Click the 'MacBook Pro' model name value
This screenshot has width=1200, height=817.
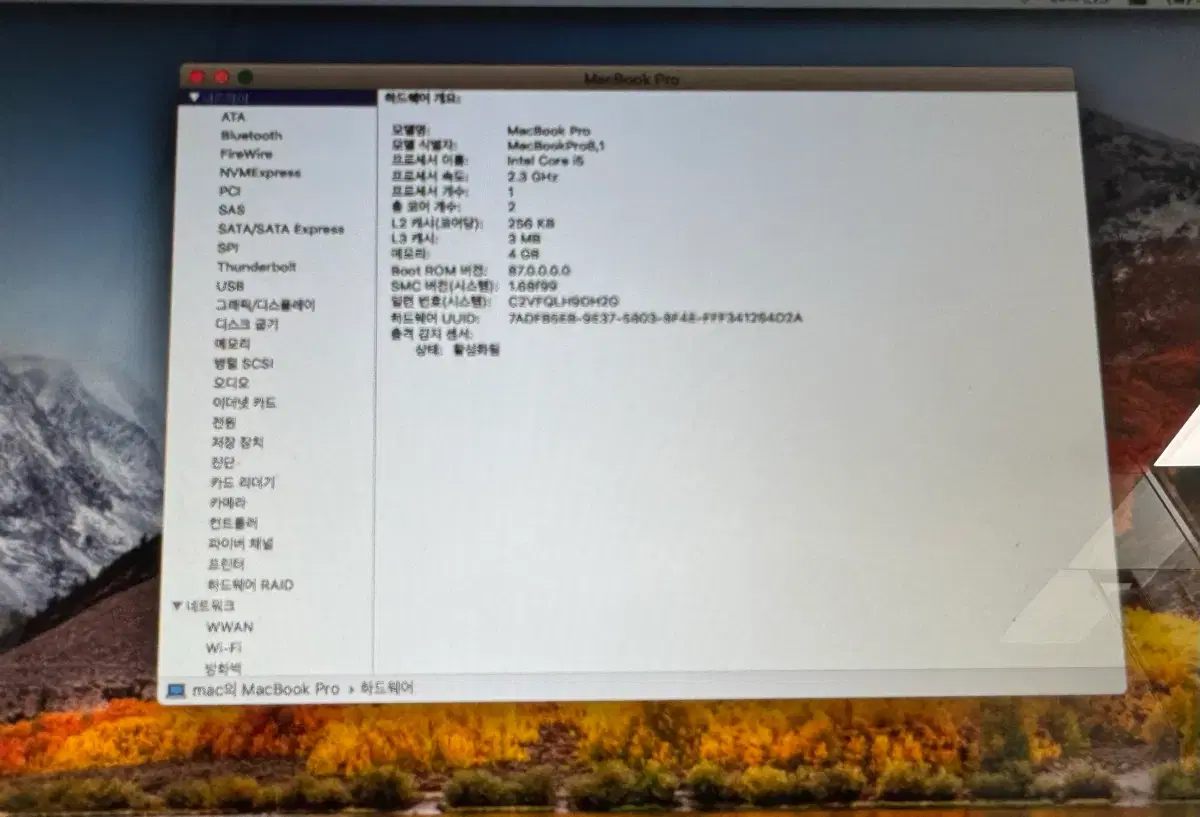[549, 131]
